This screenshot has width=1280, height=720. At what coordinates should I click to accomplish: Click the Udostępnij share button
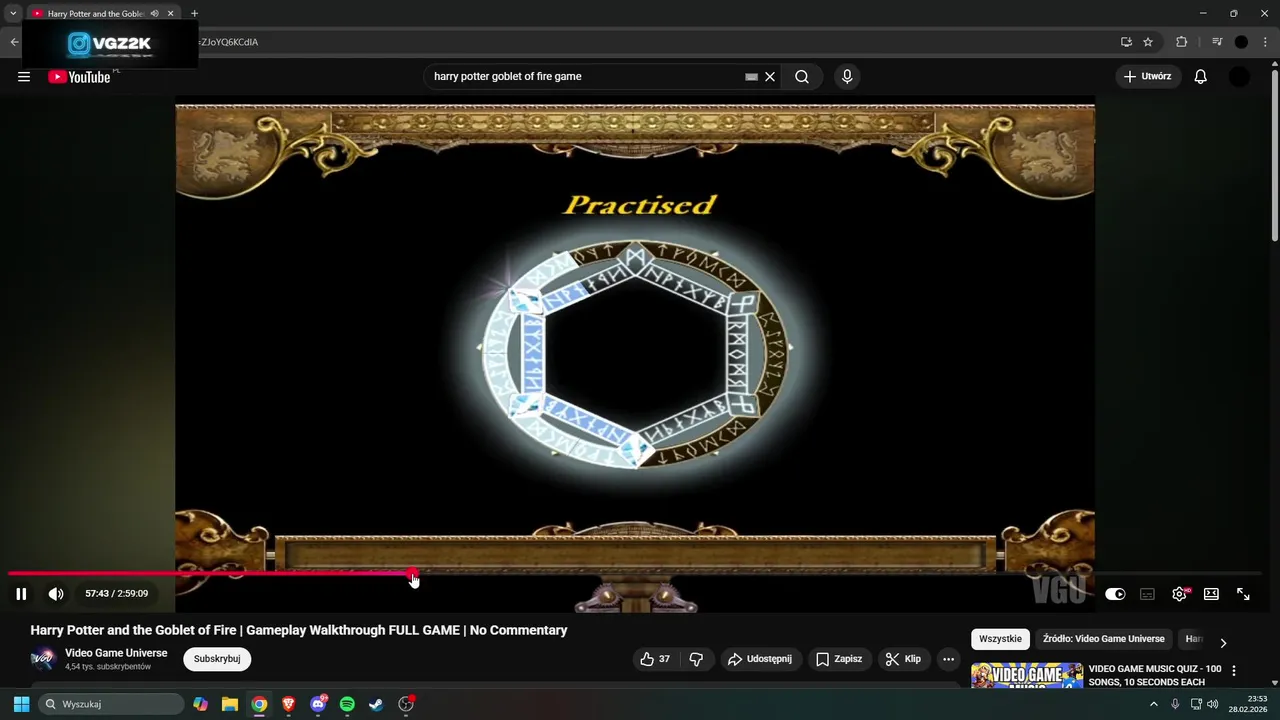click(x=760, y=659)
